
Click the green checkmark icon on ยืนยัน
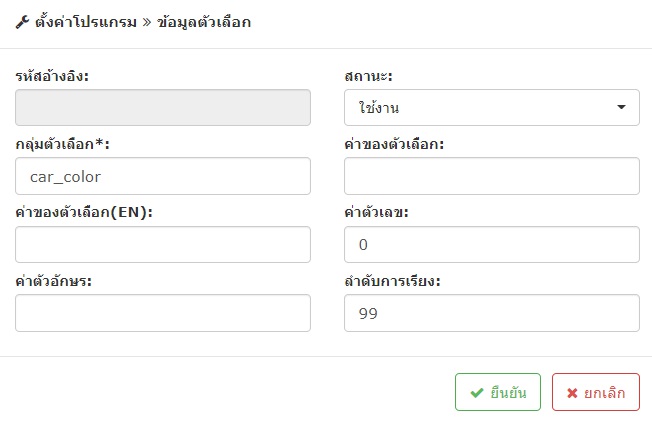(x=477, y=393)
